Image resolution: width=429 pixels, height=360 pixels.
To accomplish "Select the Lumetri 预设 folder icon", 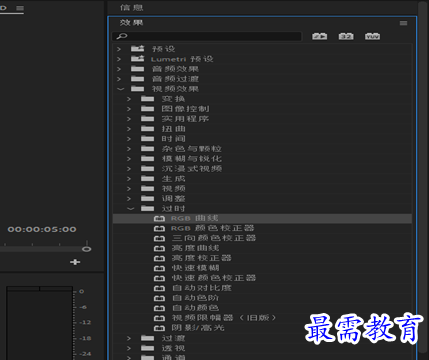I will tap(137, 59).
